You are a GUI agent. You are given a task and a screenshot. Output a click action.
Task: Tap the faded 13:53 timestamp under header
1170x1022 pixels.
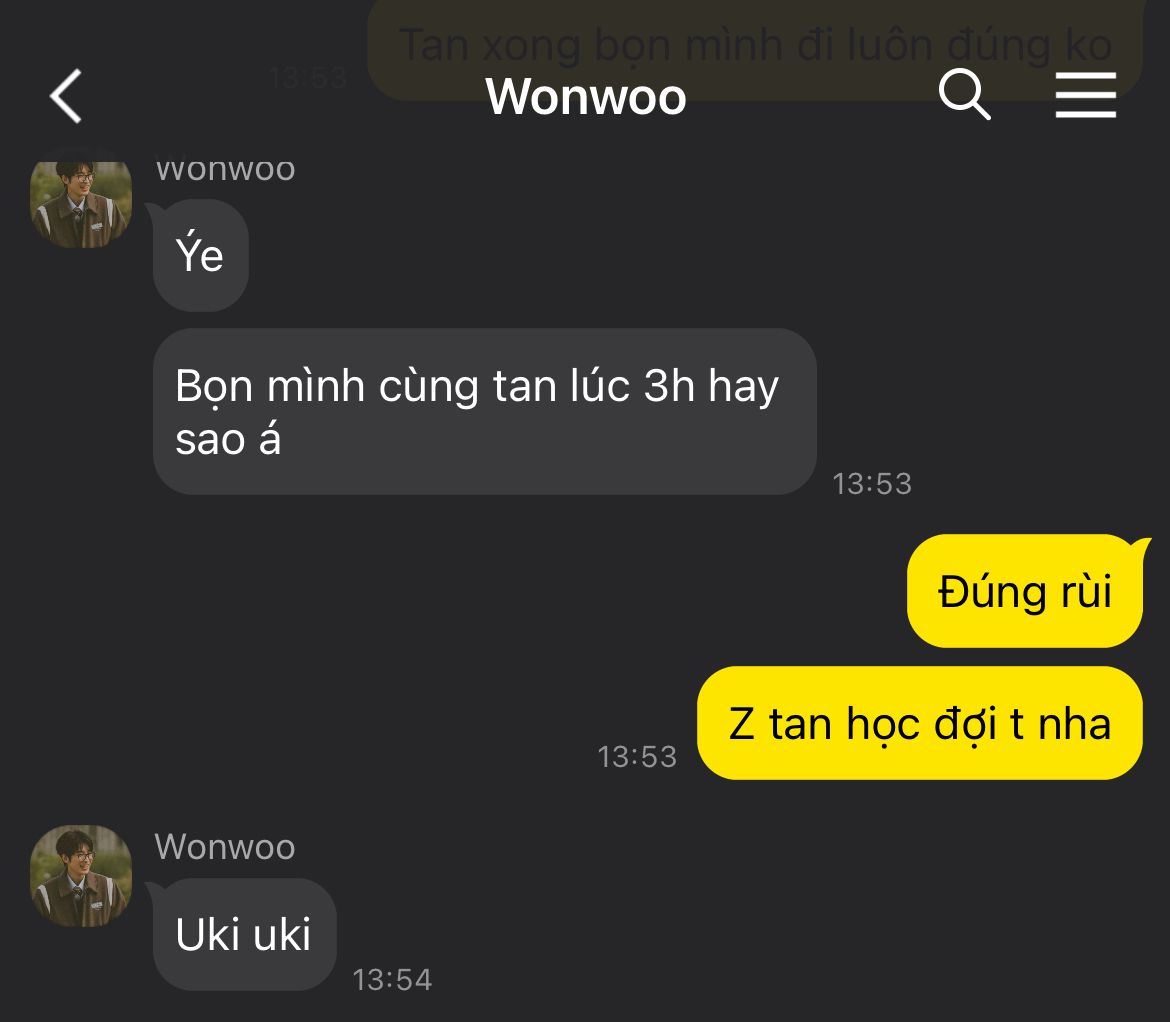coord(308,78)
